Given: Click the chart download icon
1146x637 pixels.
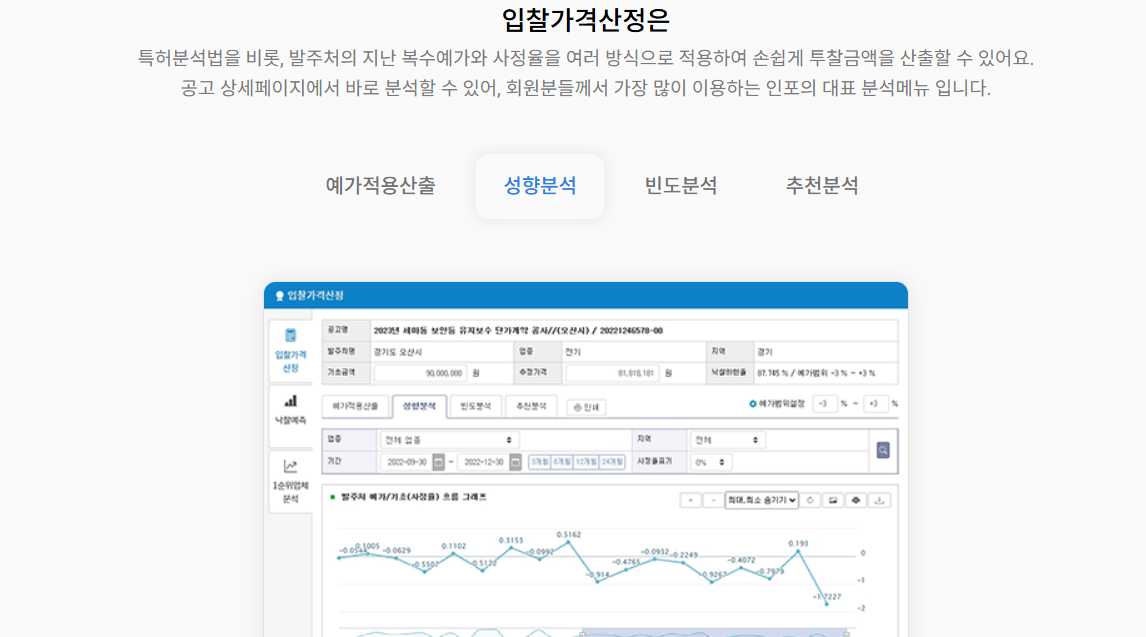Looking at the screenshot, I should point(879,500).
